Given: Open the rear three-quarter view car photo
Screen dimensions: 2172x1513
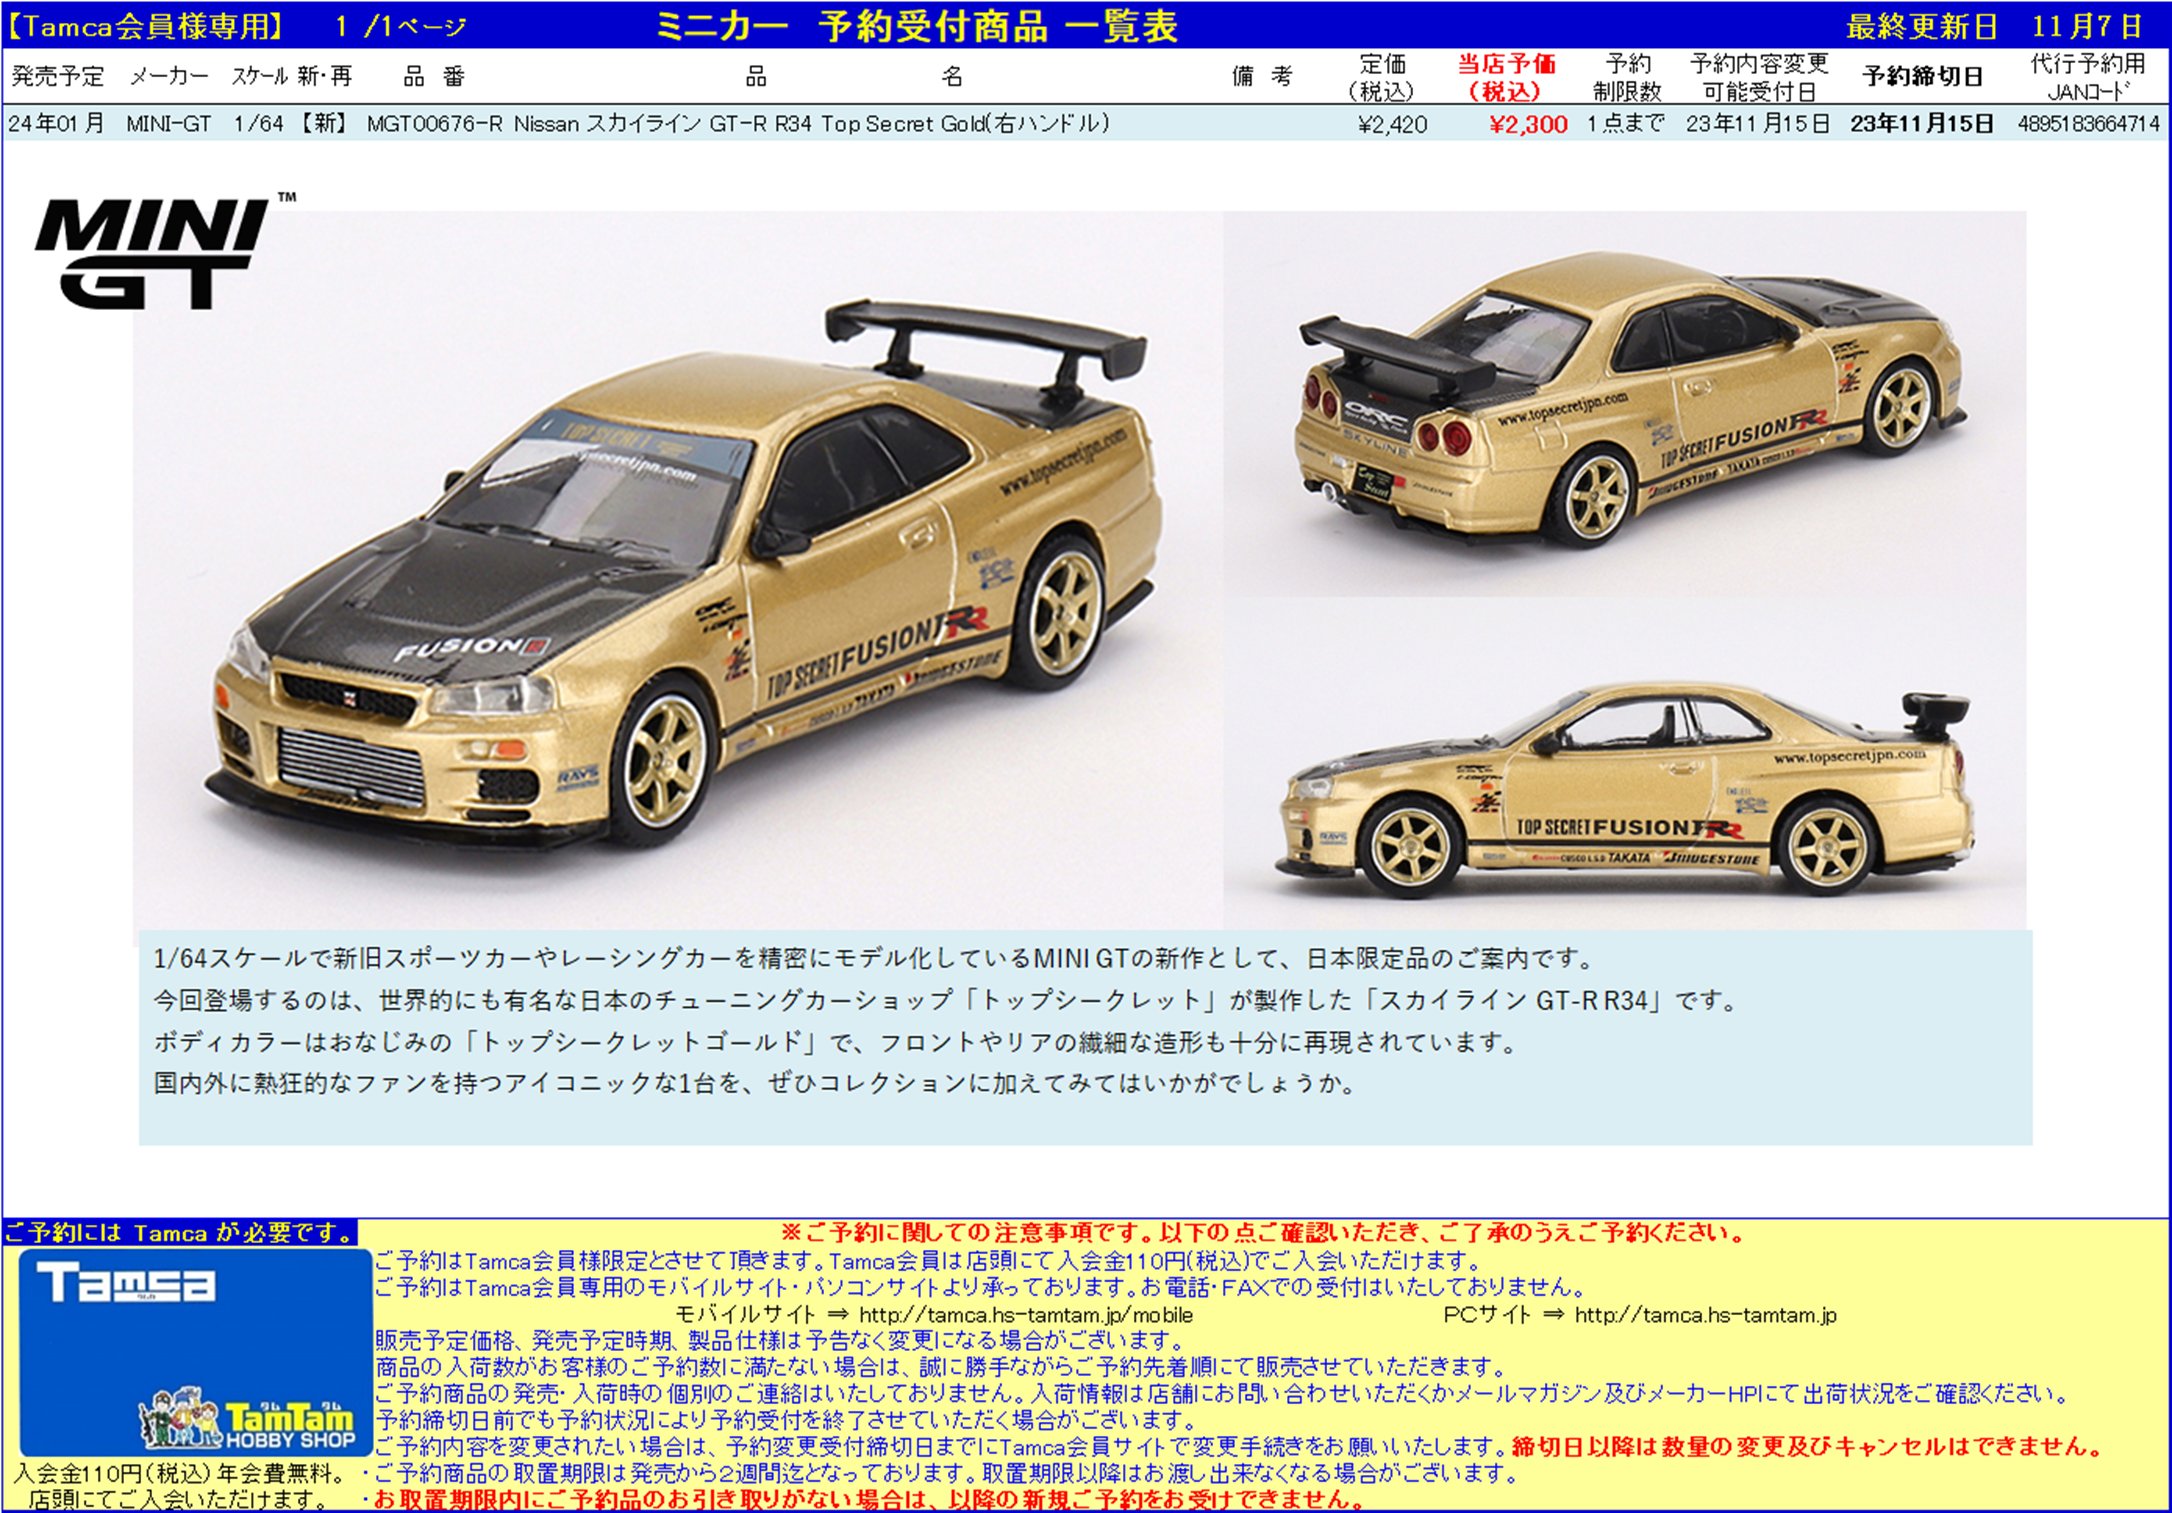Looking at the screenshot, I should tap(1625, 404).
